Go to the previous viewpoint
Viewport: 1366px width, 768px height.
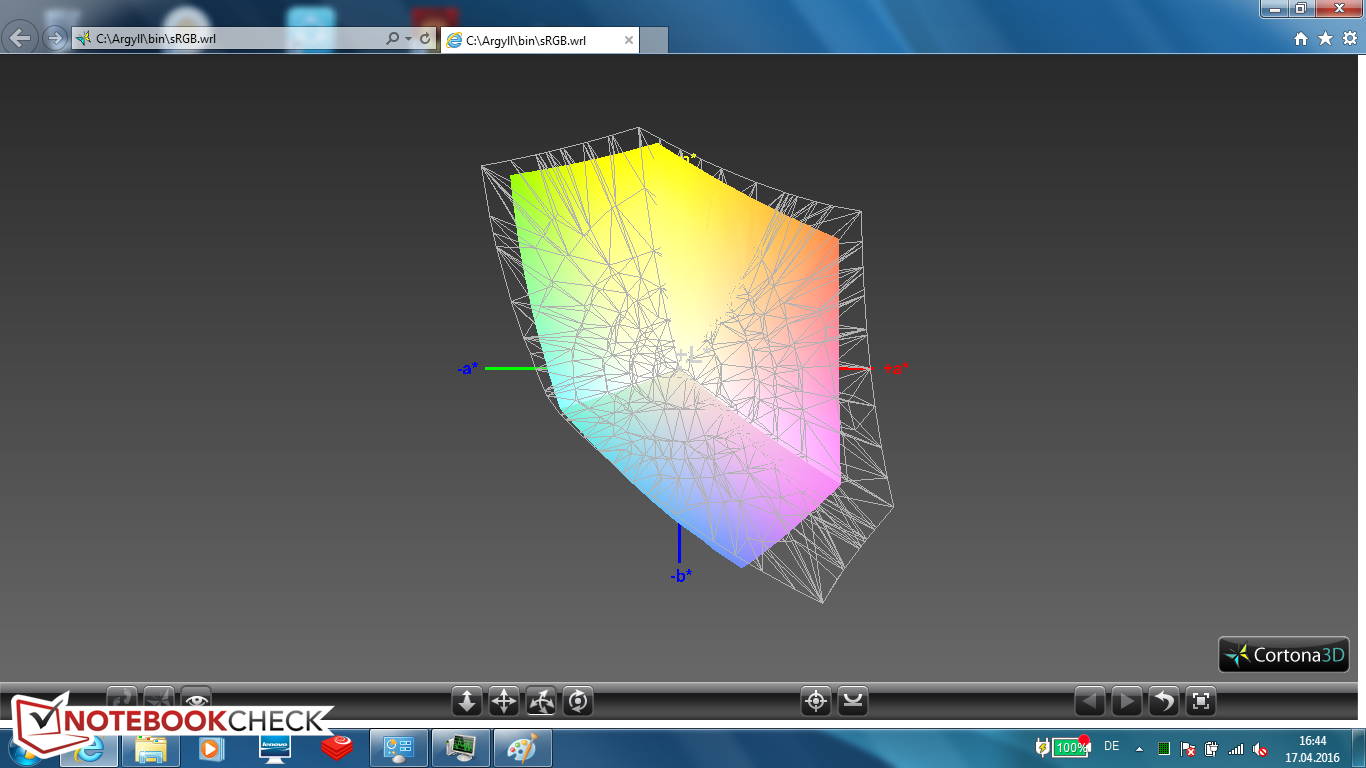[1090, 702]
